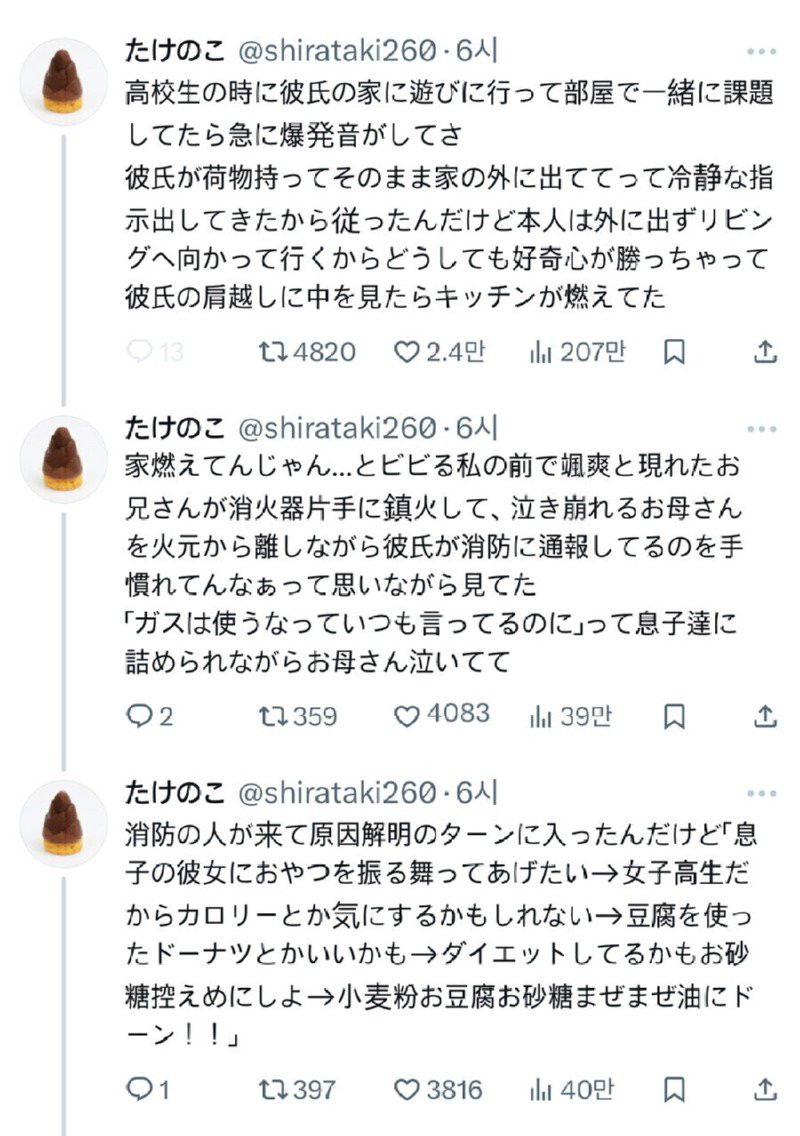Open the more options menu on third tweet
Image resolution: width=800 pixels, height=1136 pixels.
pos(762,792)
